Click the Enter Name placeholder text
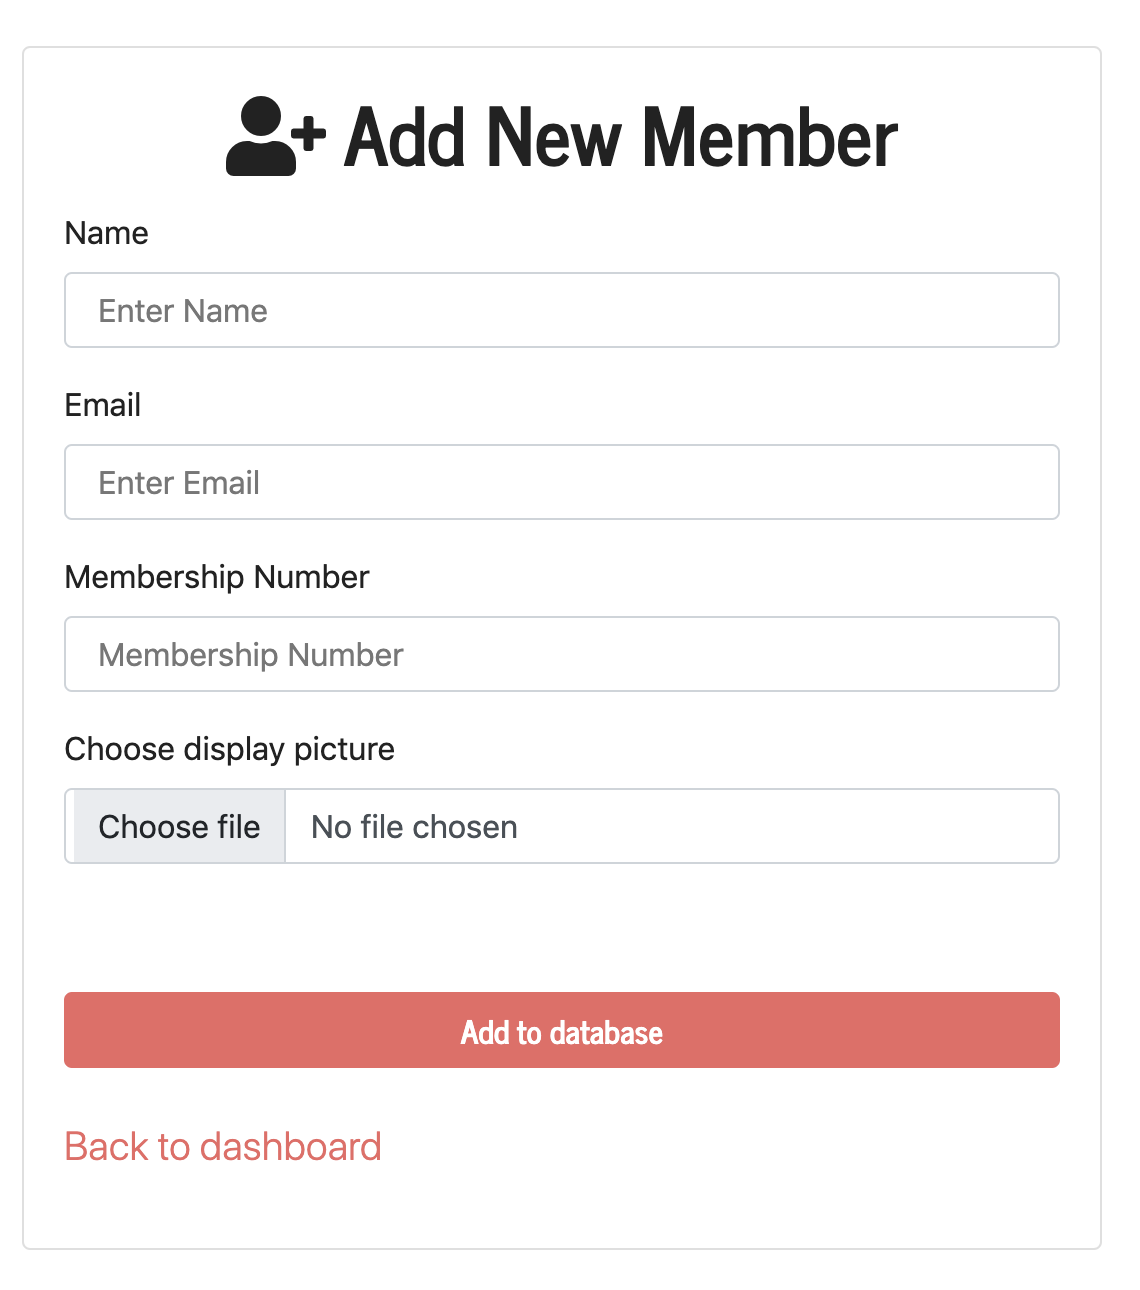1140x1290 pixels. 183,311
